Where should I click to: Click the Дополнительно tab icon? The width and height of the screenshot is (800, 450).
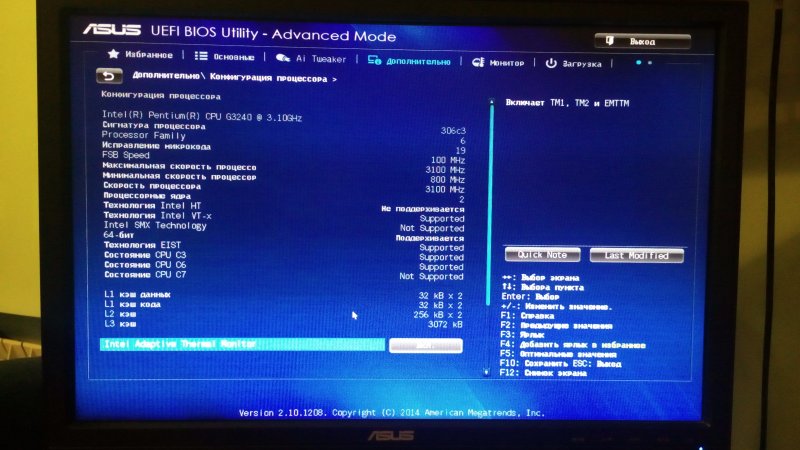click(x=374, y=61)
